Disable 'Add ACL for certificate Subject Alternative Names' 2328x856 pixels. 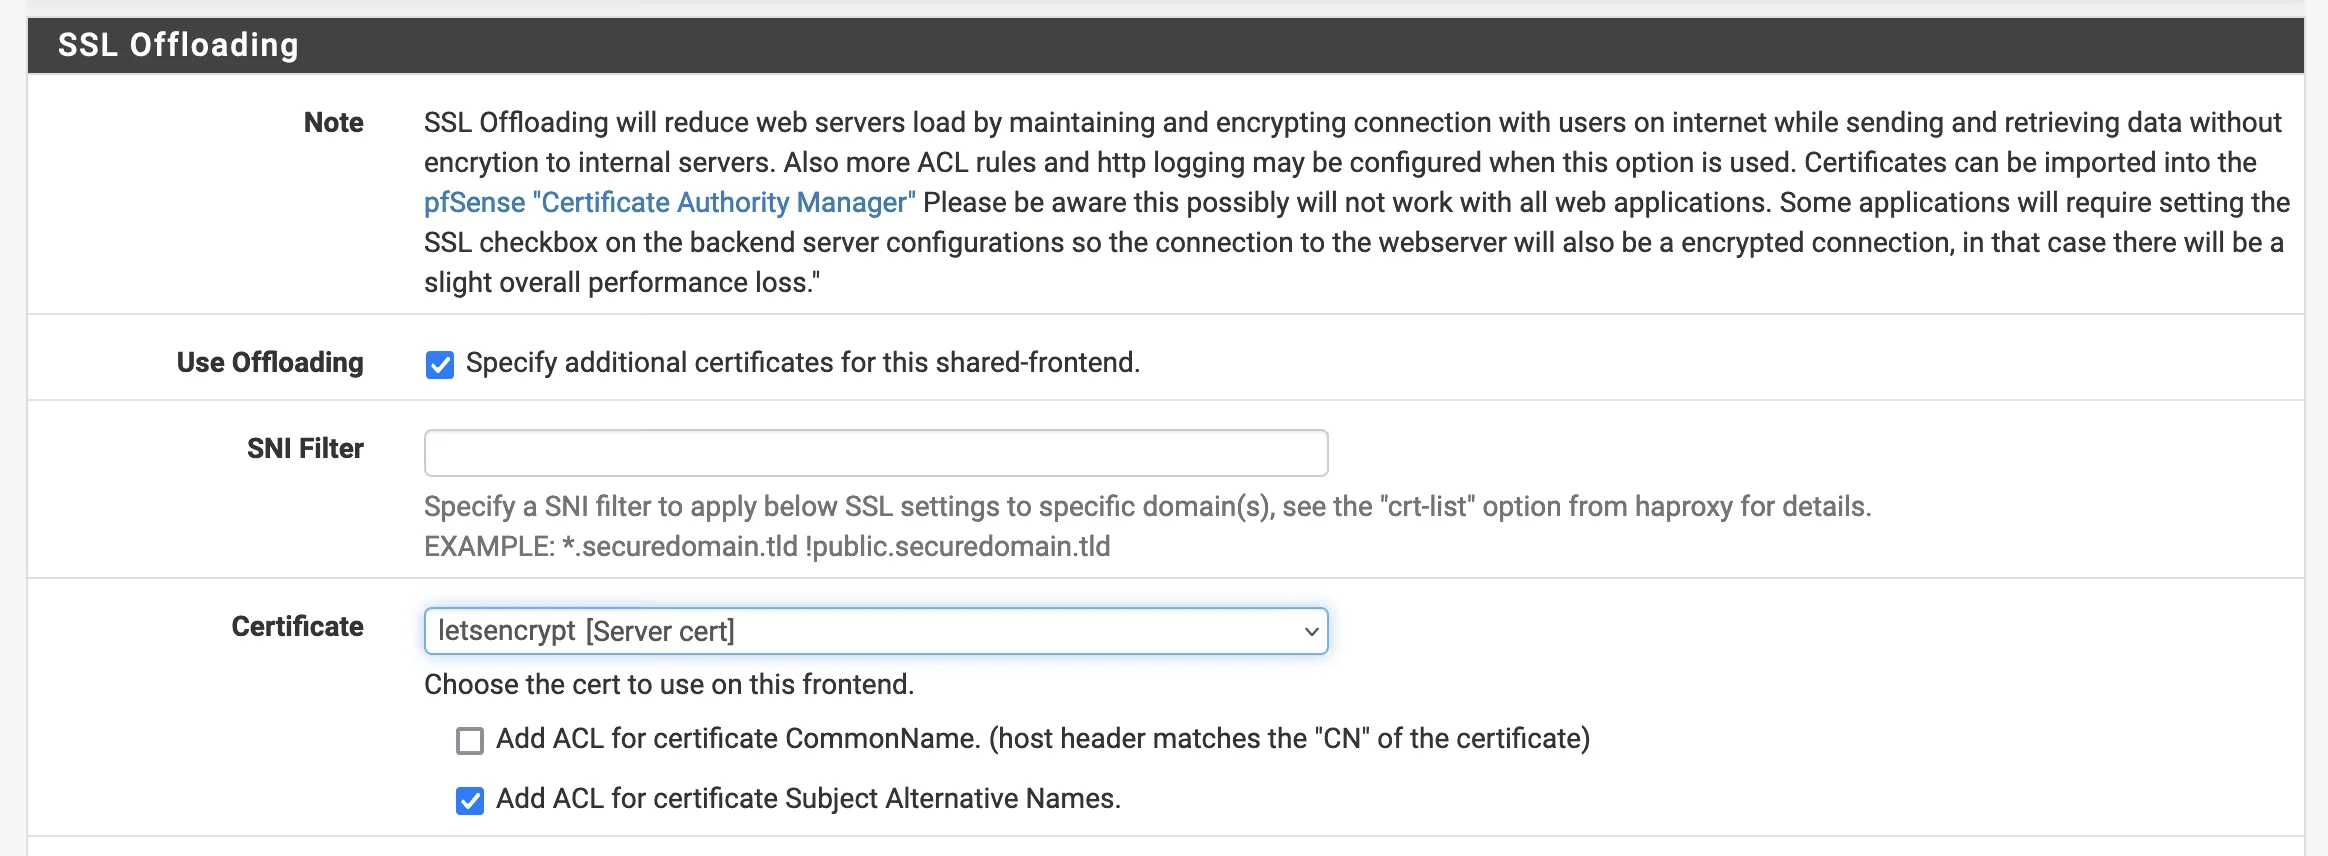pos(470,799)
